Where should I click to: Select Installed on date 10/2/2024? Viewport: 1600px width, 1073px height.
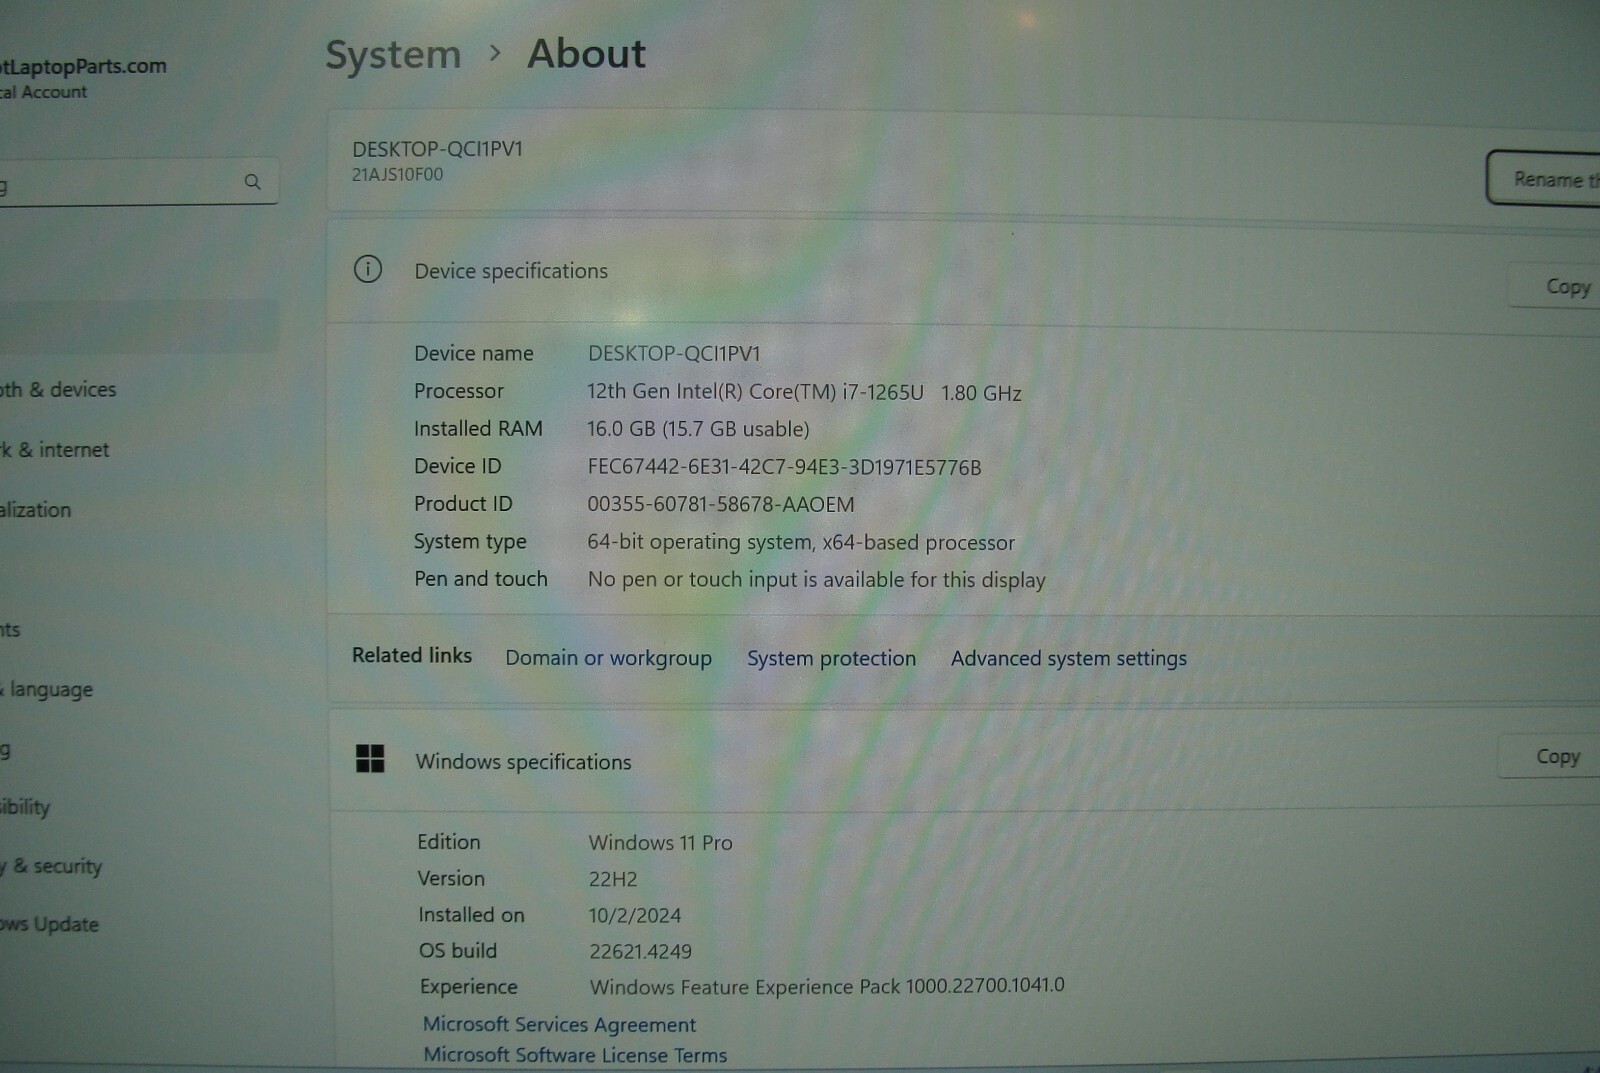[x=635, y=915]
